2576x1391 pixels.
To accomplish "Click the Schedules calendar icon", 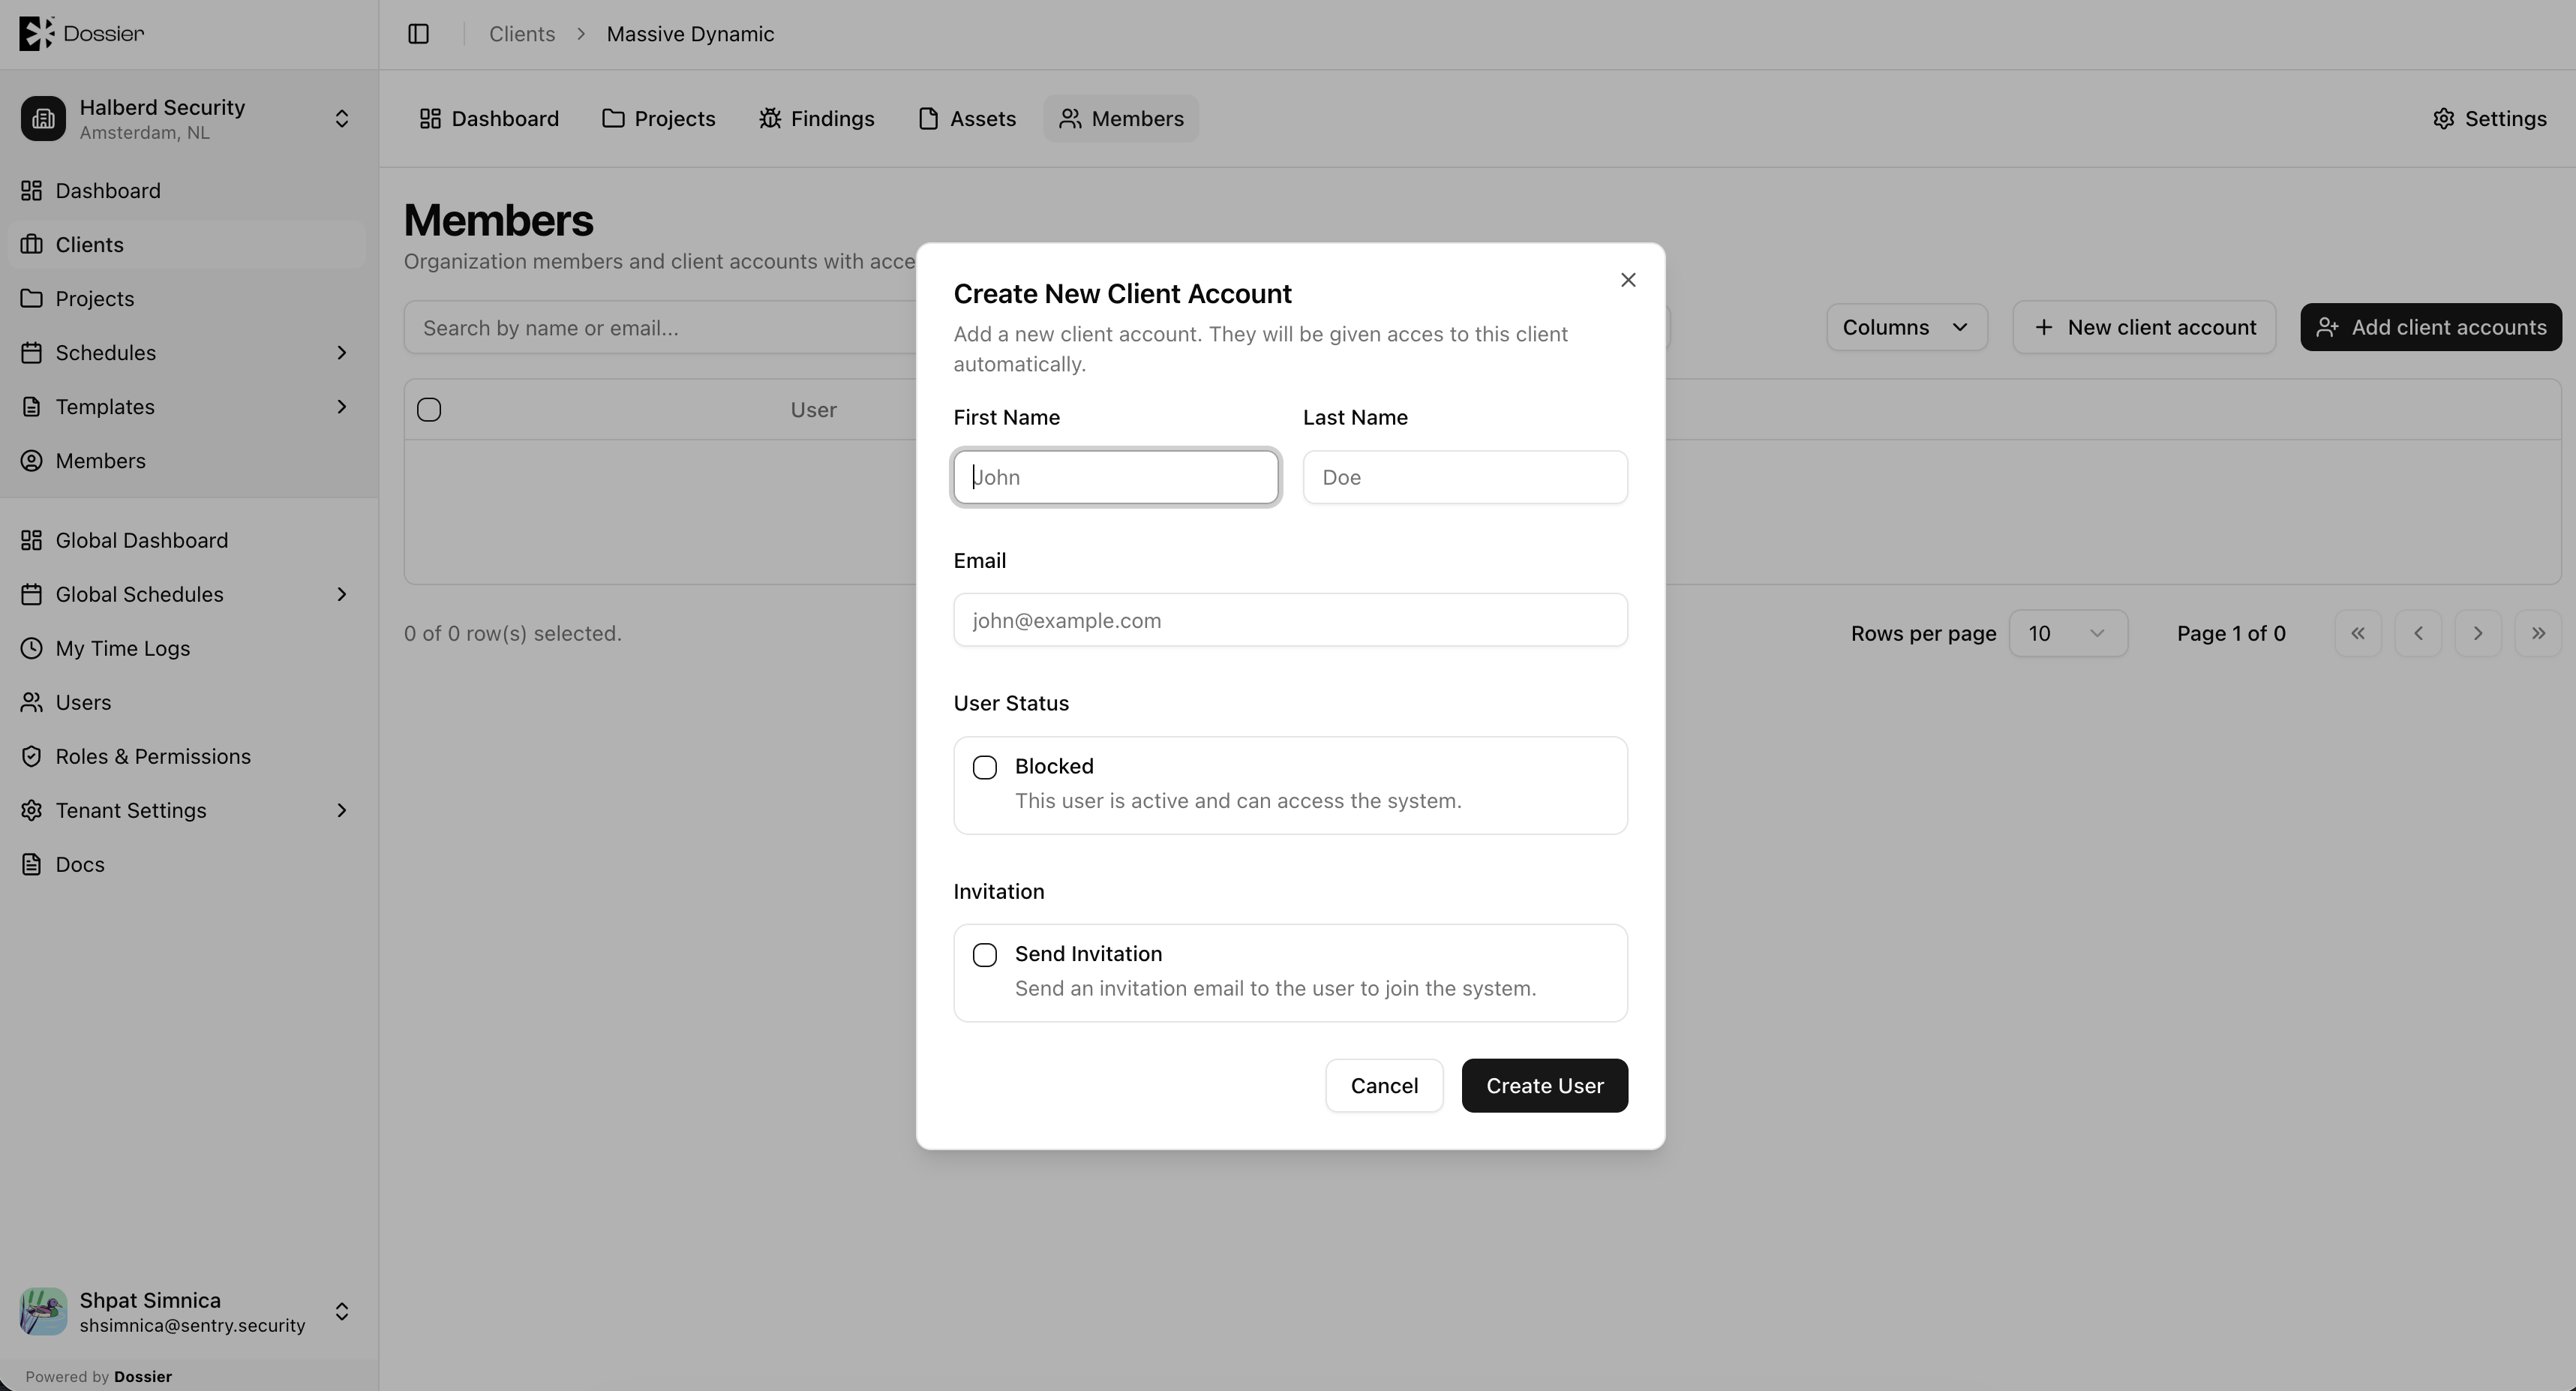I will tap(32, 352).
